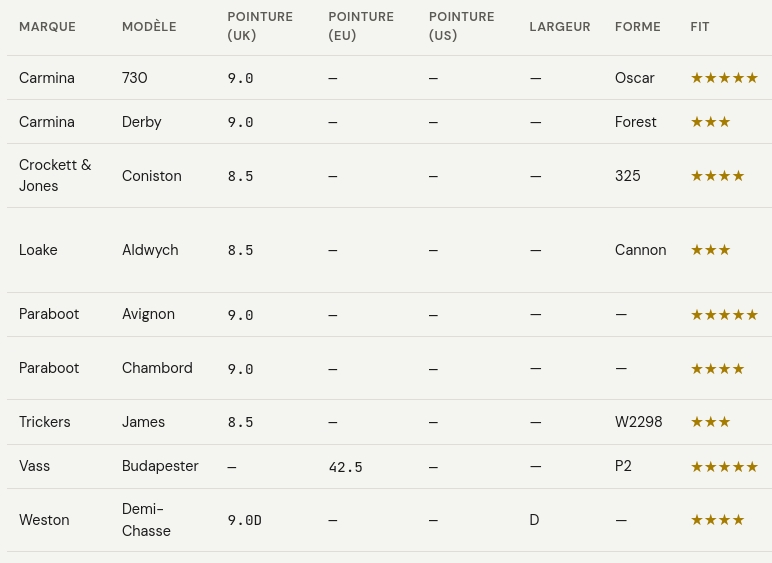
Task: Click the five-star rating for Paraboot Avignon
Action: coord(724,315)
